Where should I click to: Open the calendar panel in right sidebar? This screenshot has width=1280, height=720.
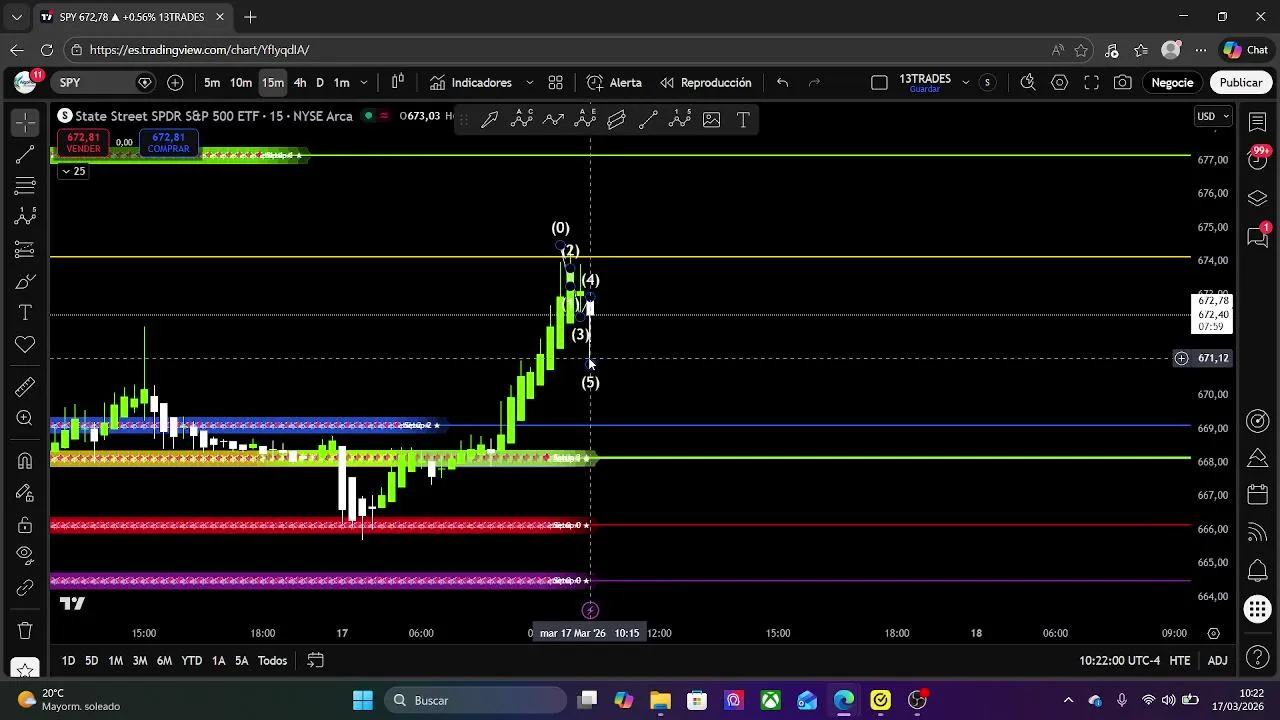[1258, 495]
